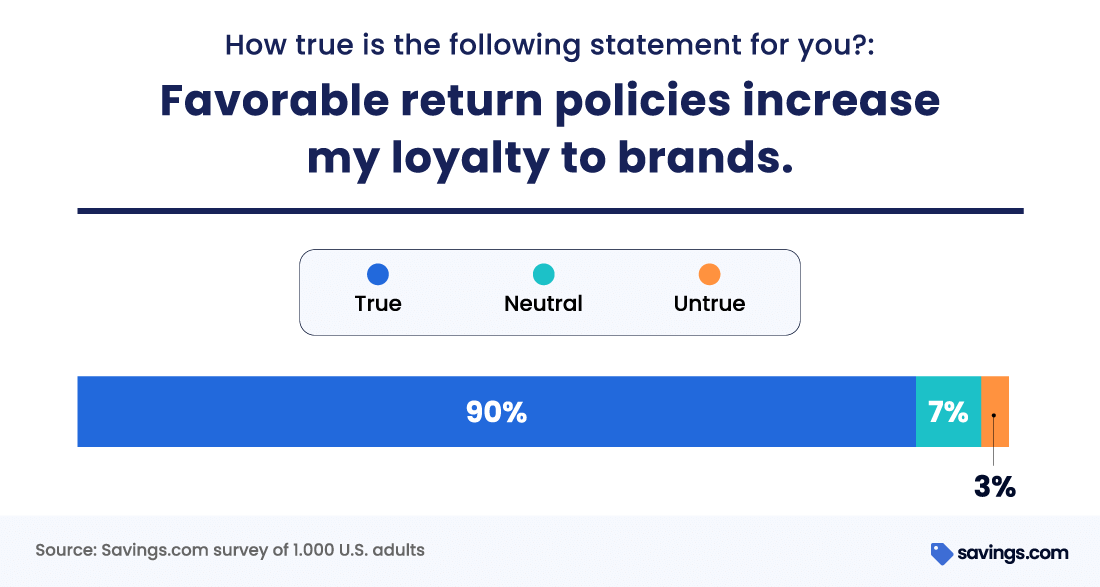Screen dimensions: 1100x587
Task: Click the small callout dot in orange segment
Action: [993, 415]
